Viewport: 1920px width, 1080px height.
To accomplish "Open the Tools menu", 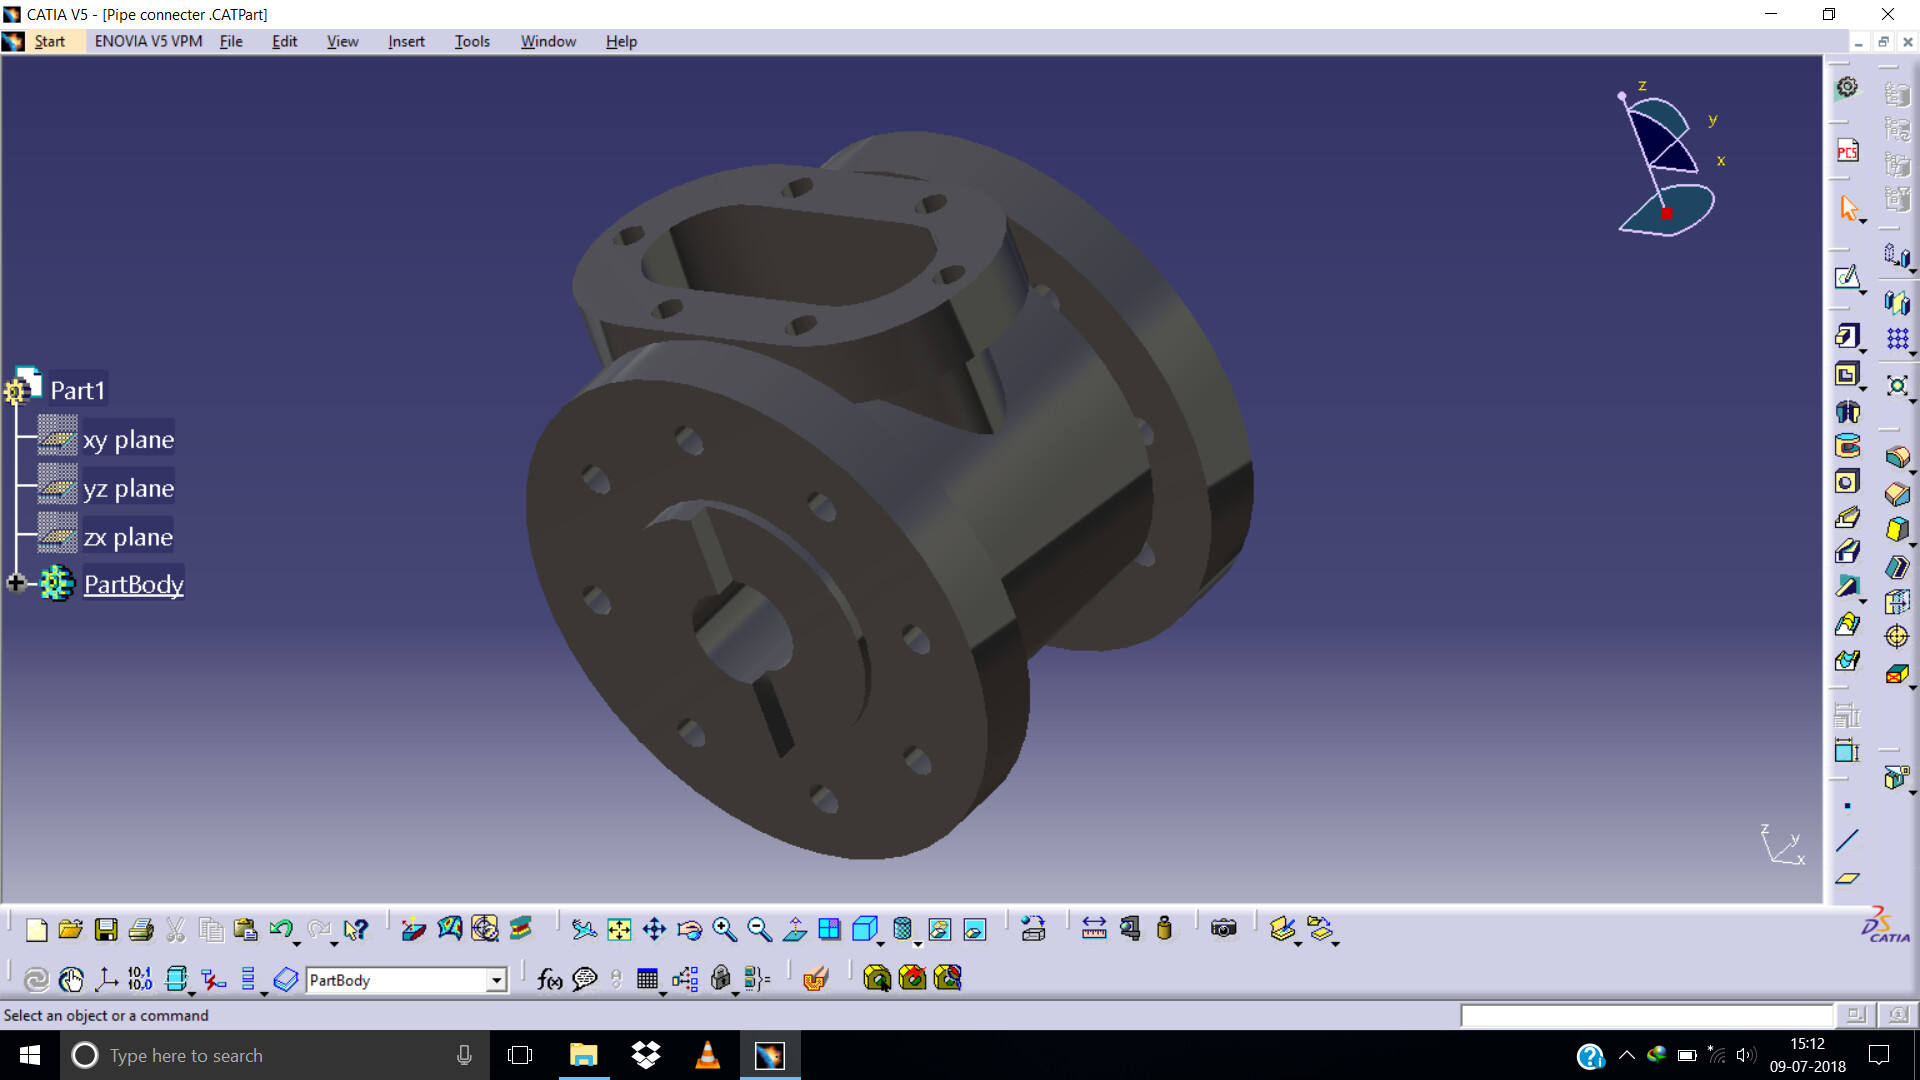I will 472,41.
